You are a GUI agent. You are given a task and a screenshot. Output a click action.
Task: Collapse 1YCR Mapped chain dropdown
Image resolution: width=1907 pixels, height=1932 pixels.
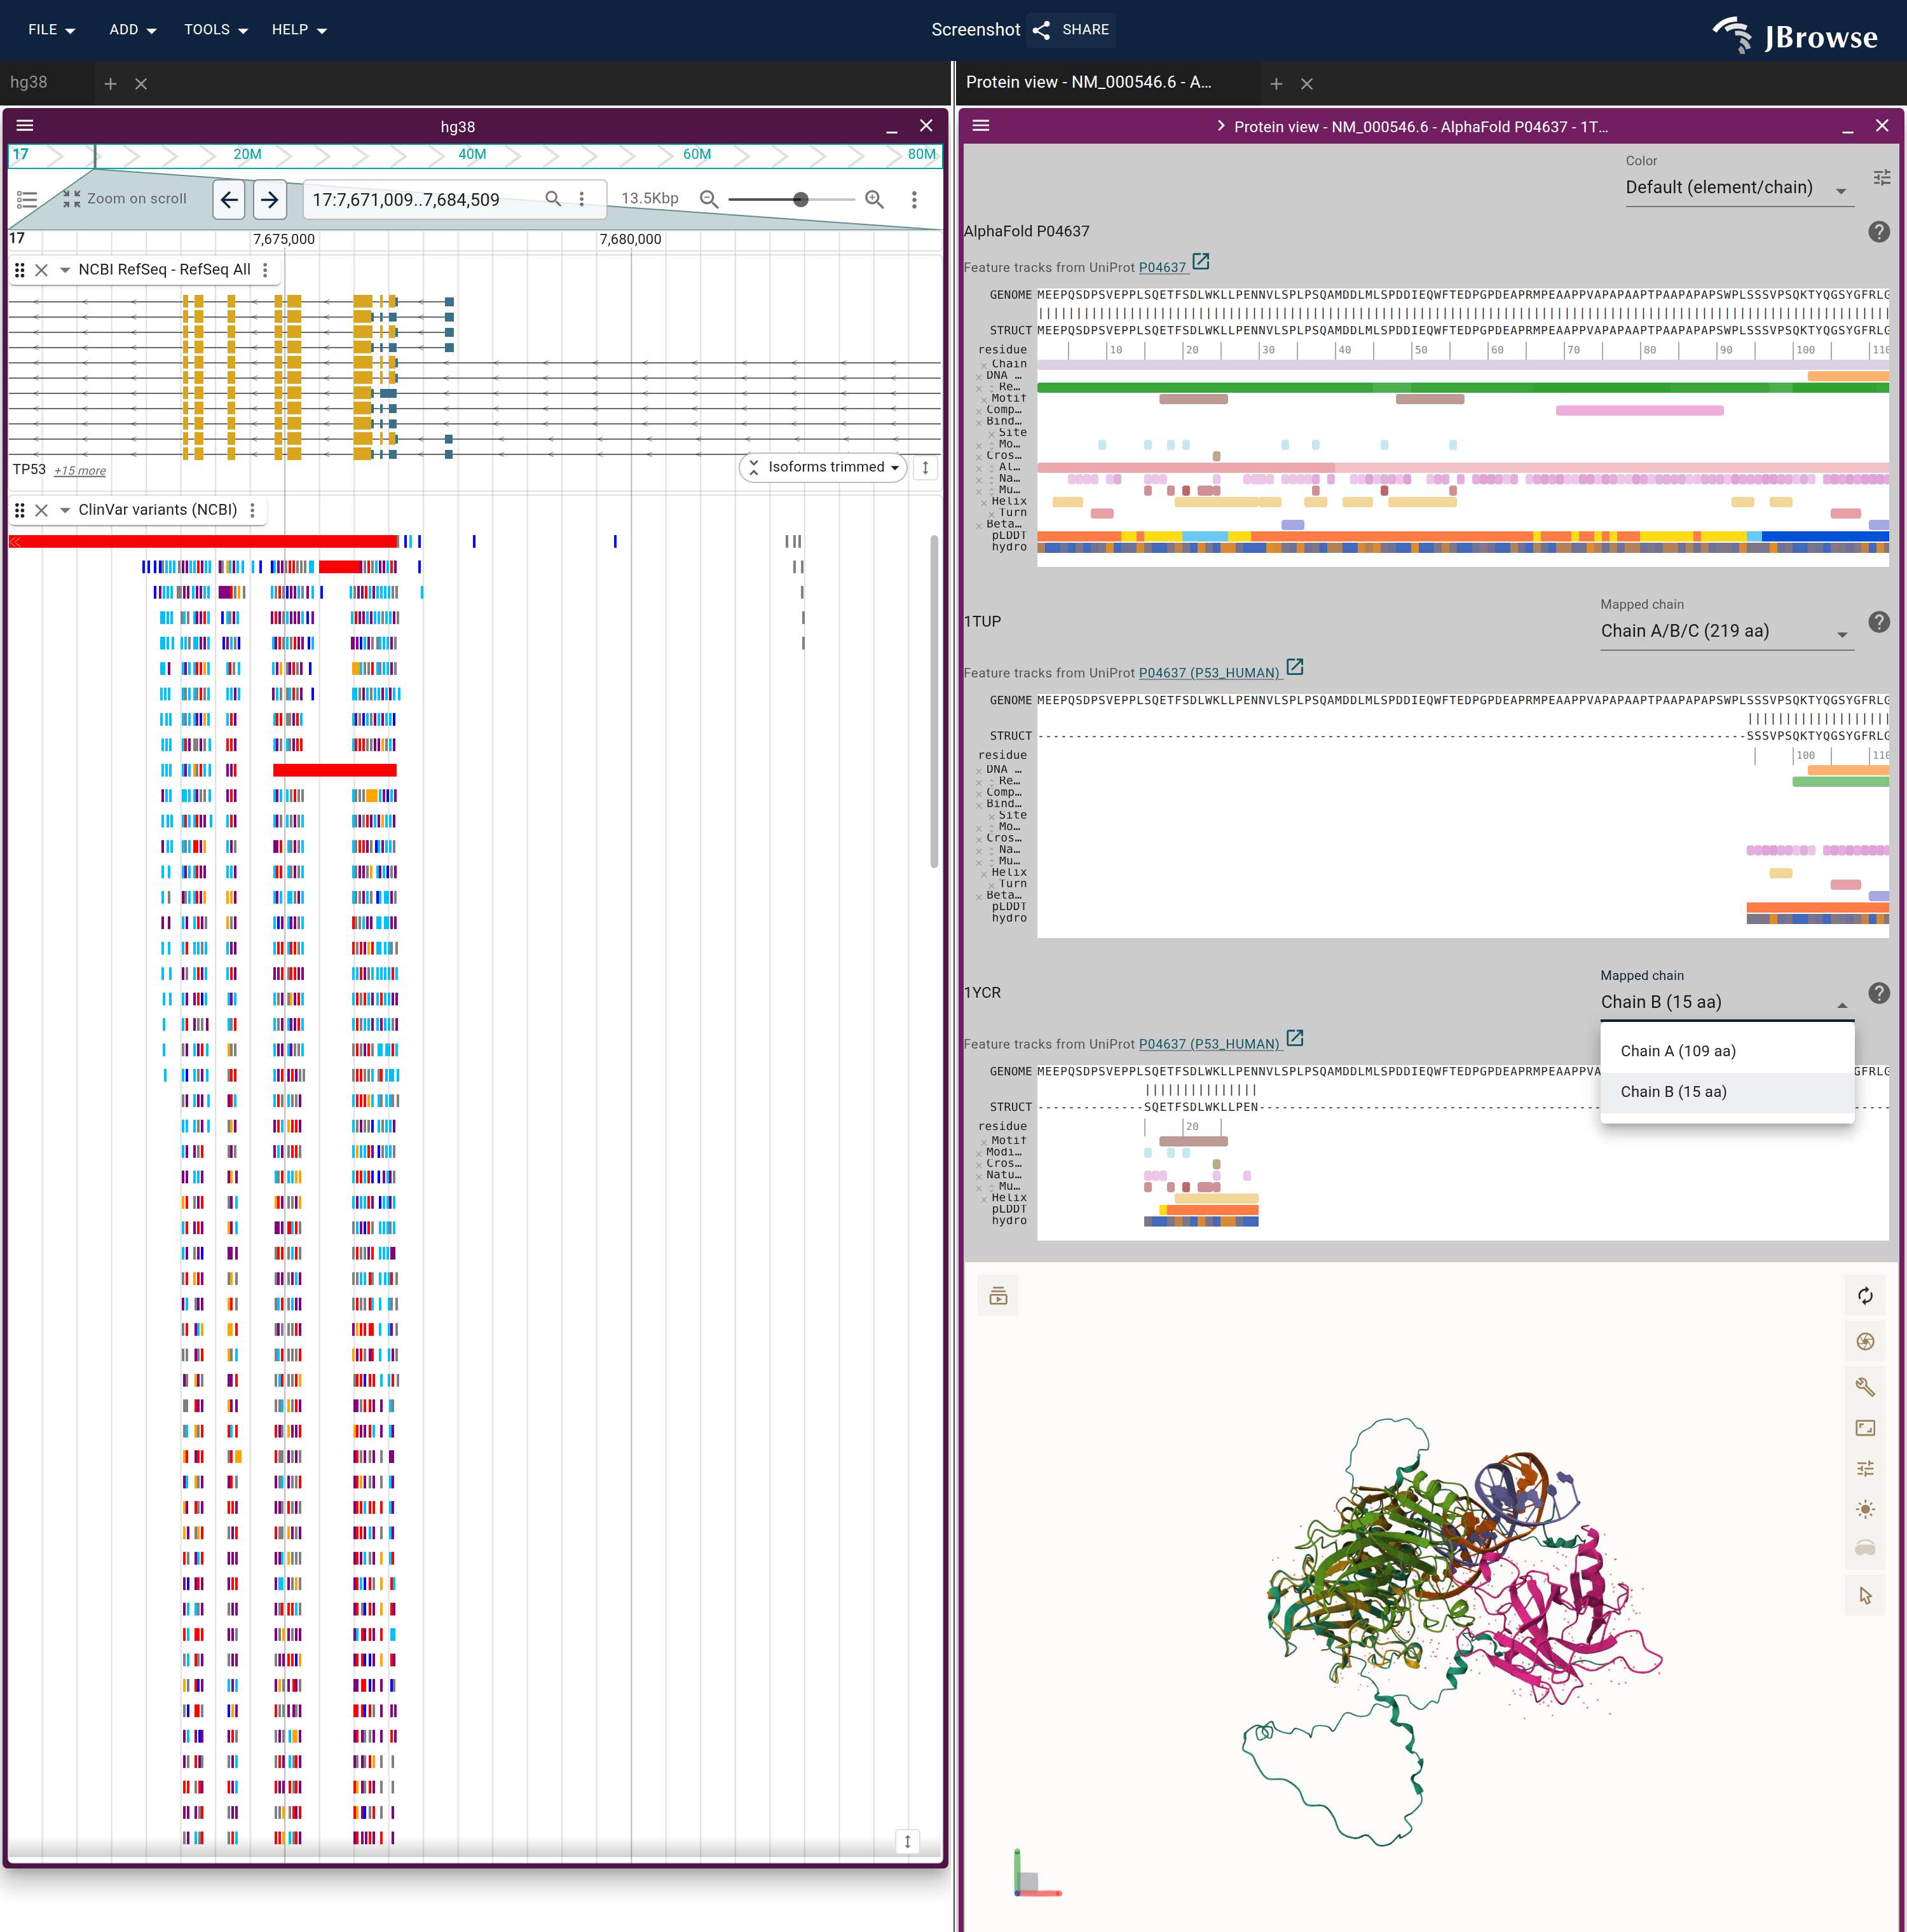click(x=1727, y=1003)
